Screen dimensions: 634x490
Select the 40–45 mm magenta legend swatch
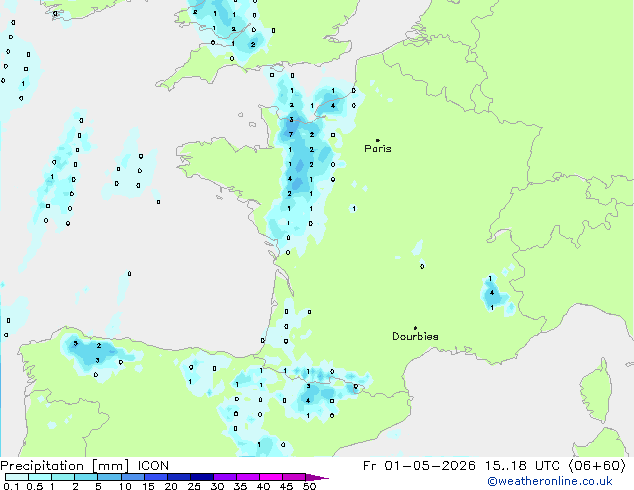[x=271, y=477]
